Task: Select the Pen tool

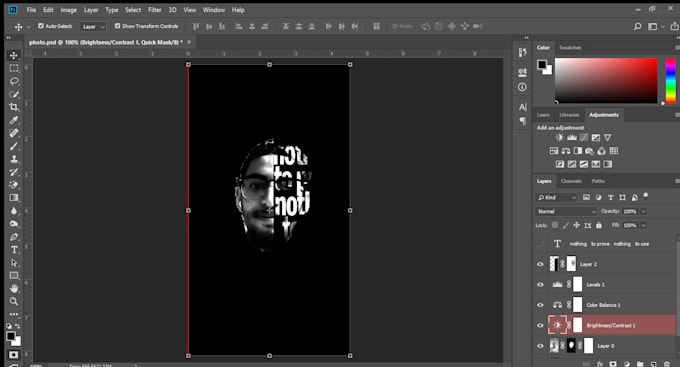Action: pos(14,237)
